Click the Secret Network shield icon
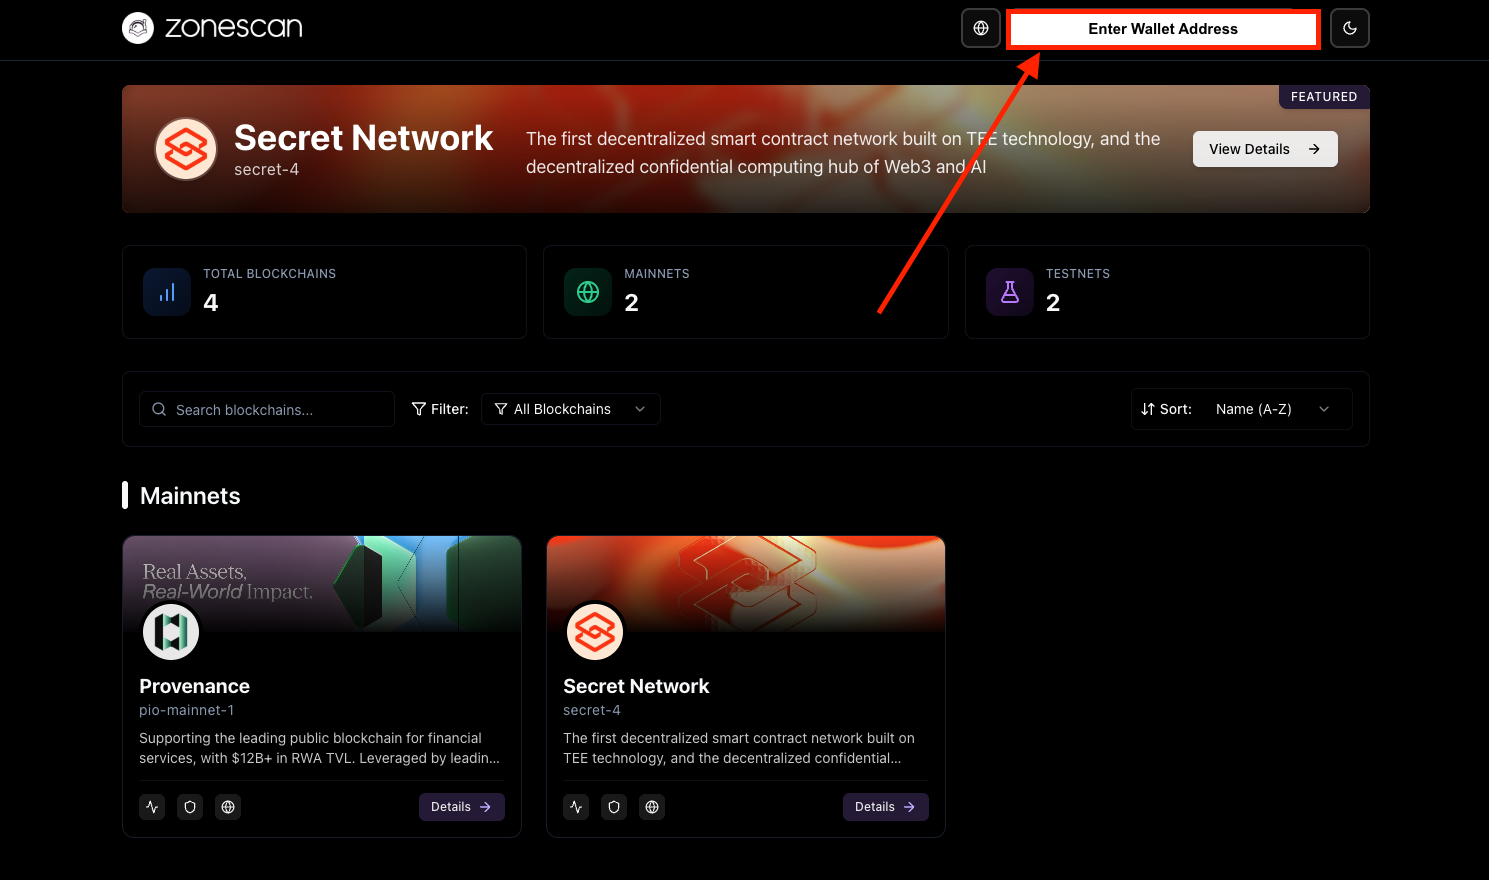The height and width of the screenshot is (880, 1489). [614, 807]
